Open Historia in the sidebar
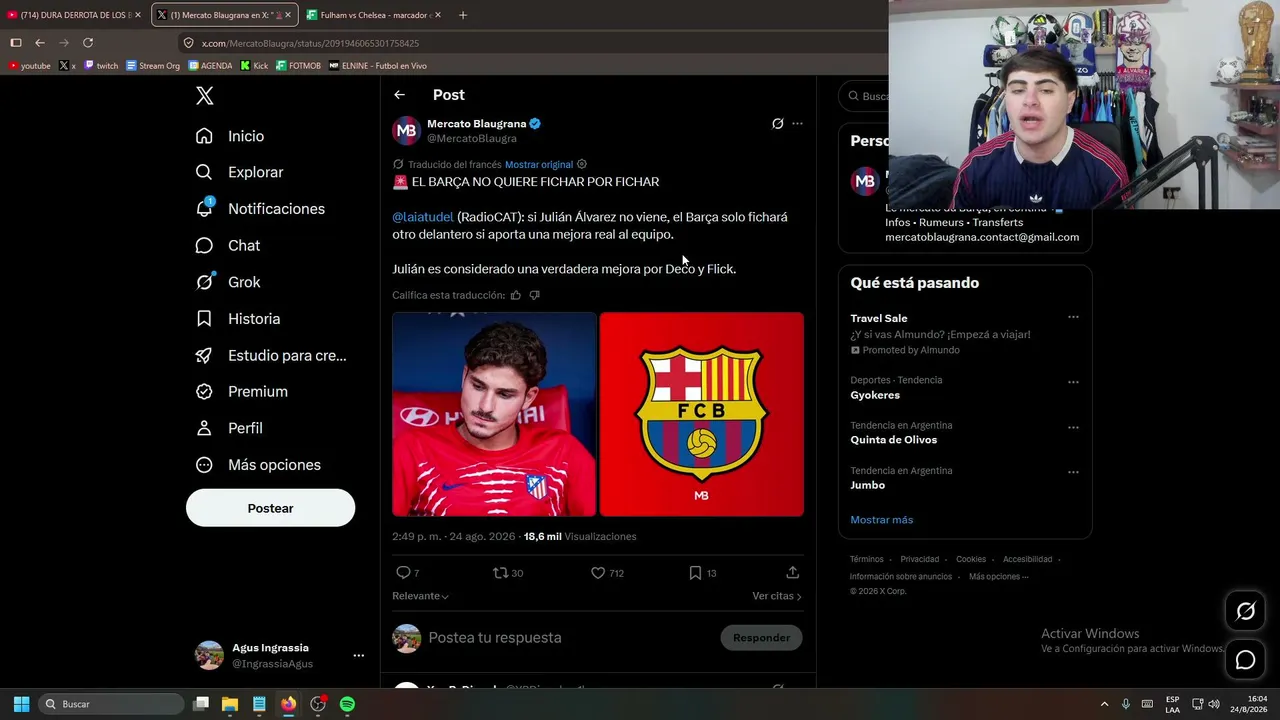The width and height of the screenshot is (1280, 720). coord(239,319)
